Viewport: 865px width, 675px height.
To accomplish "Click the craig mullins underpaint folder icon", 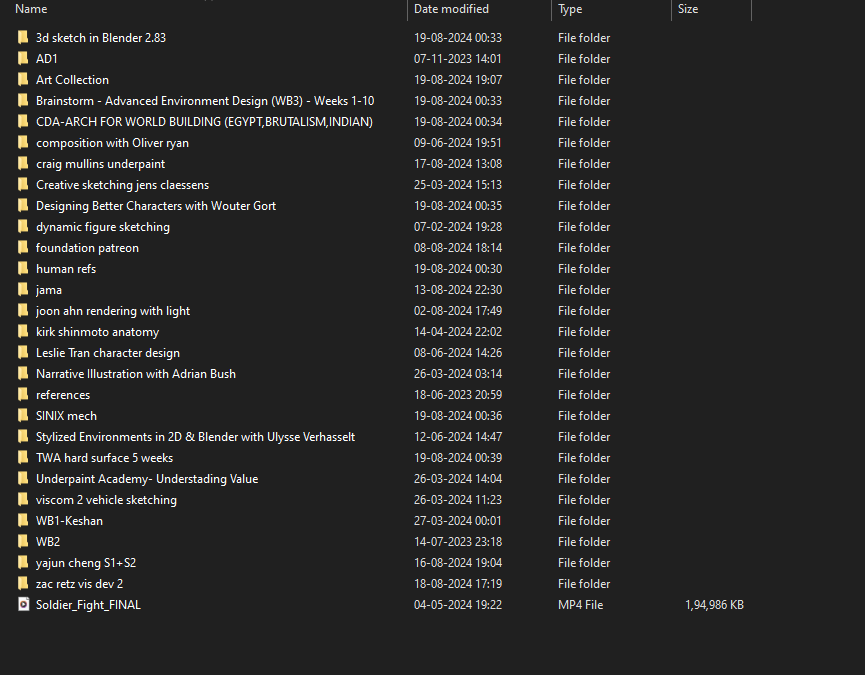I will 23,164.
